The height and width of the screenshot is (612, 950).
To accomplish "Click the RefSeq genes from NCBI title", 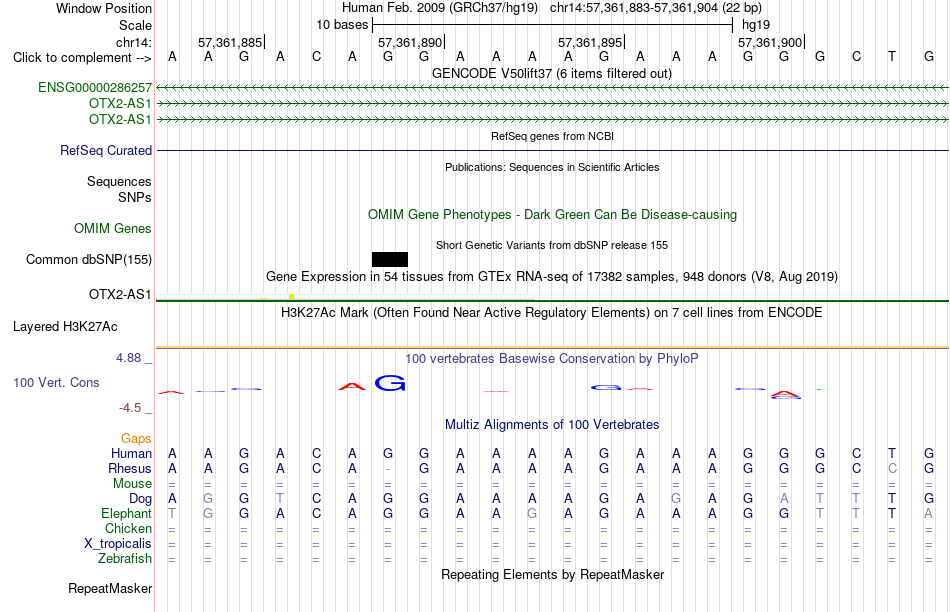I will 552,136.
